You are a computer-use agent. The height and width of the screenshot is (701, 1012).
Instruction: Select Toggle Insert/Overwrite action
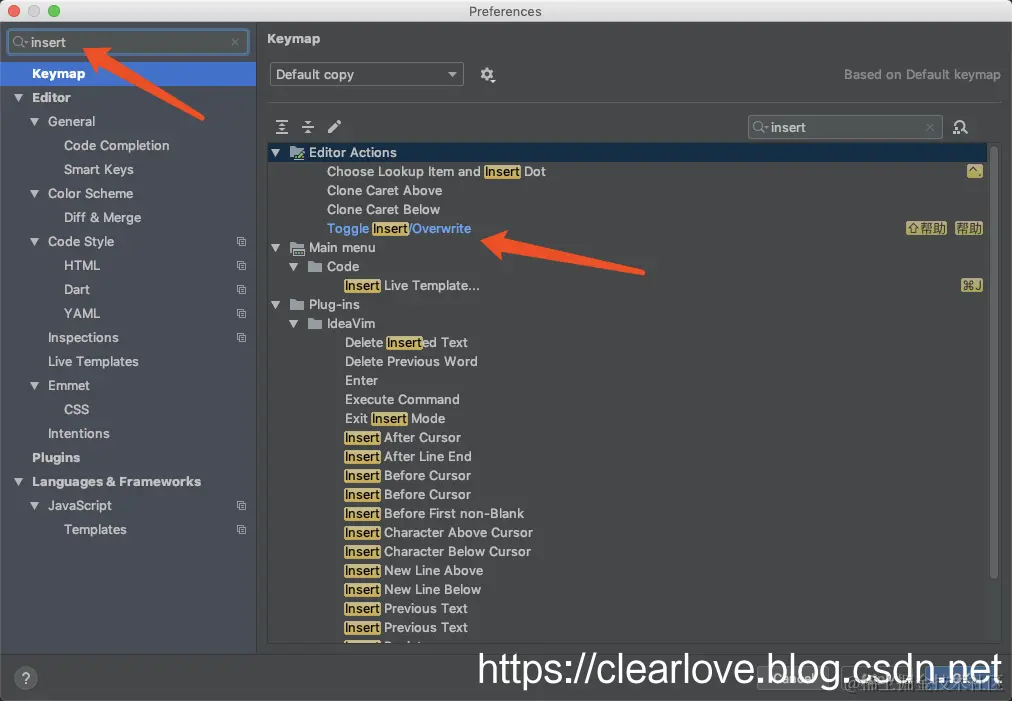coord(399,229)
